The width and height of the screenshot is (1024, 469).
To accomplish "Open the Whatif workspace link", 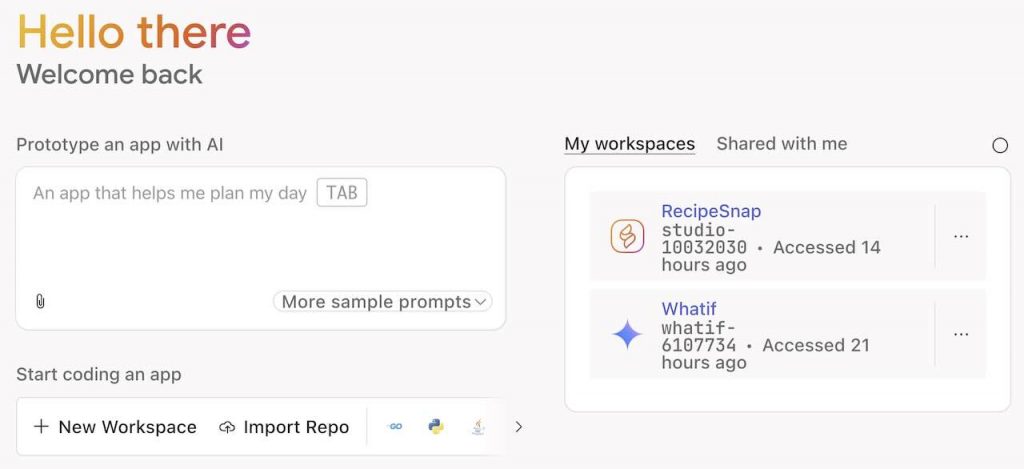I will tap(689, 309).
